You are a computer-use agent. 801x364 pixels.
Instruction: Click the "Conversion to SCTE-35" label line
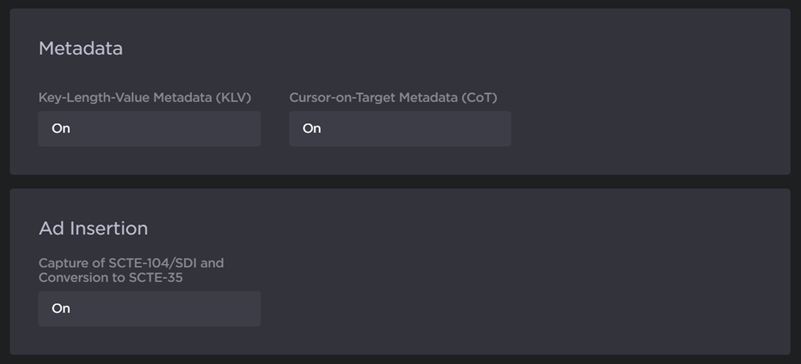[x=111, y=278]
